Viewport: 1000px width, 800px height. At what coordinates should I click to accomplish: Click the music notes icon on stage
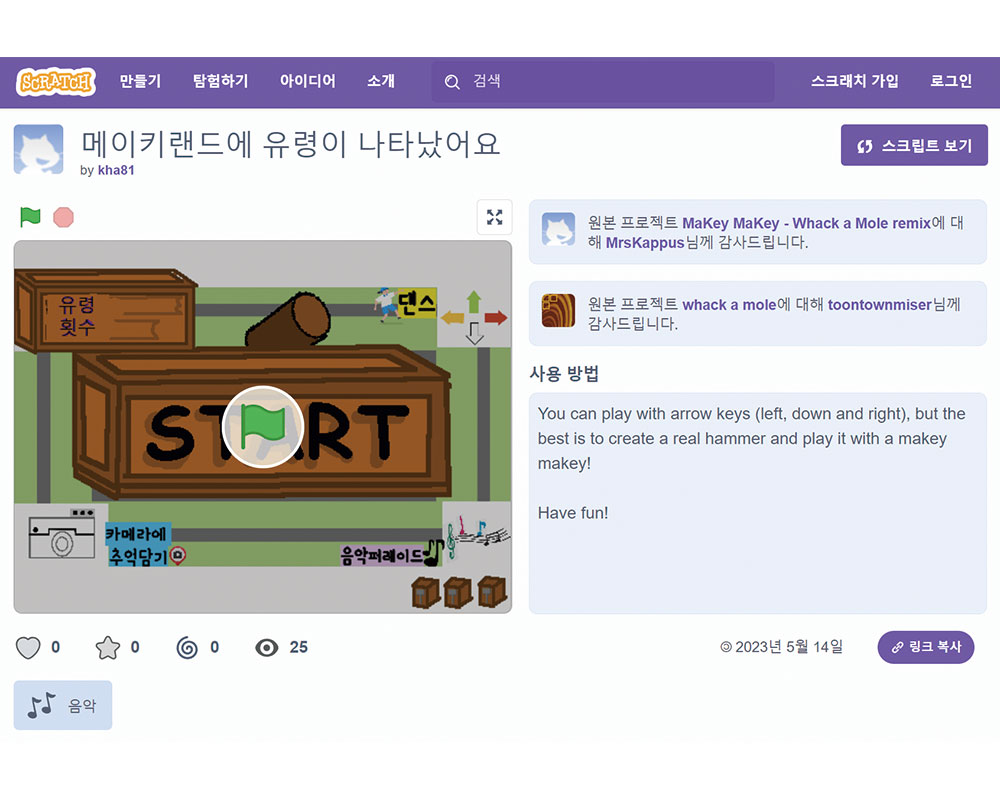pyautogui.click(x=477, y=535)
